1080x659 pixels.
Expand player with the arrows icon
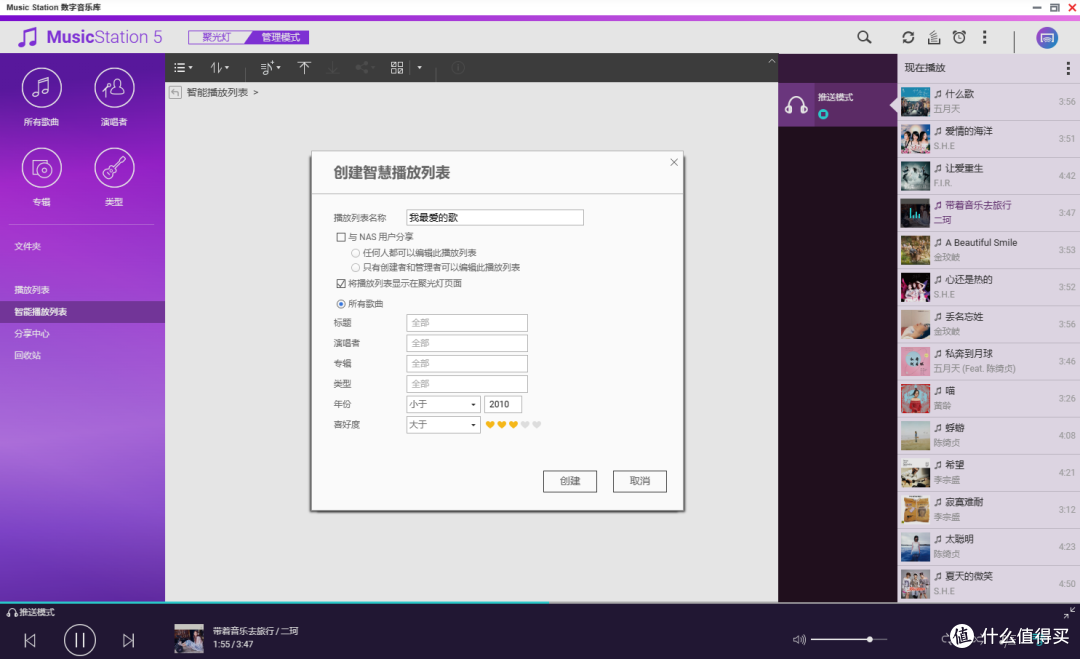click(x=1068, y=612)
